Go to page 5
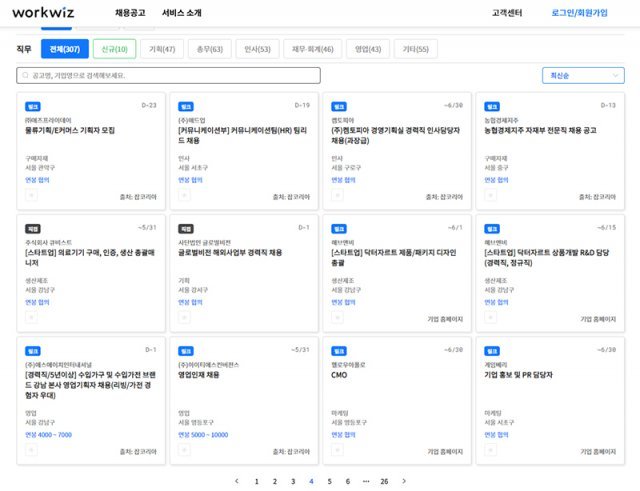The width and height of the screenshot is (640, 491). [x=329, y=481]
